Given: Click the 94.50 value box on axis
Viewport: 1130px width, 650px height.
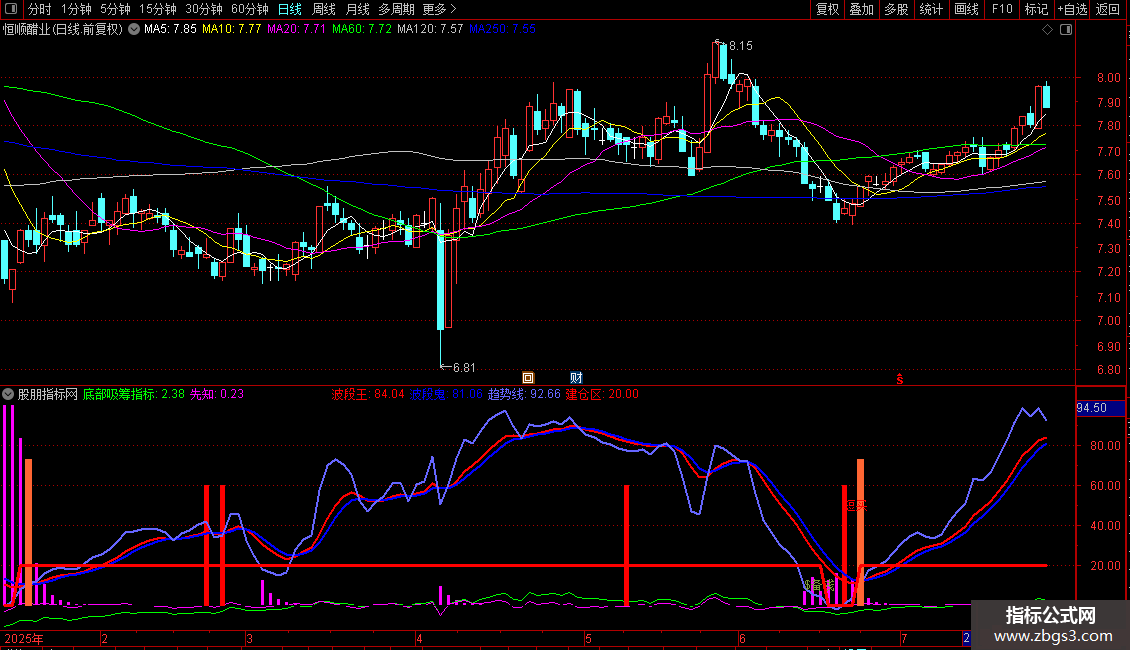Looking at the screenshot, I should (x=1100, y=408).
